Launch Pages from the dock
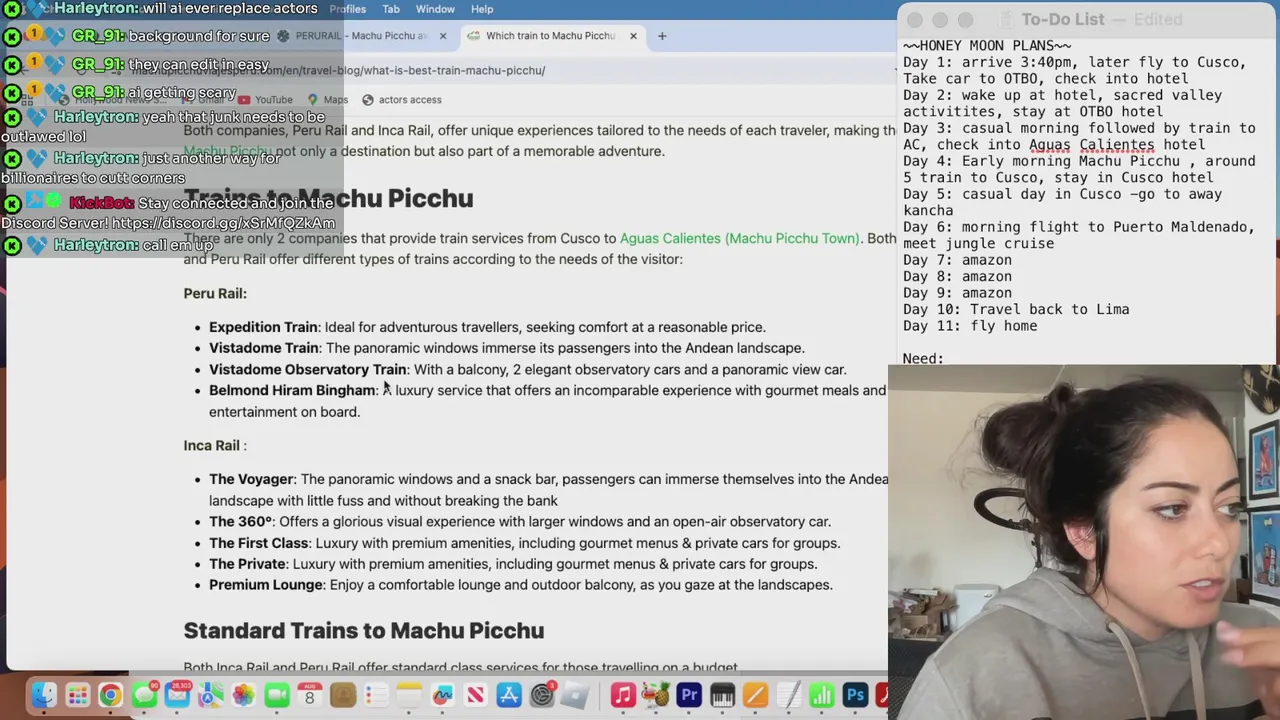 pyautogui.click(x=755, y=695)
